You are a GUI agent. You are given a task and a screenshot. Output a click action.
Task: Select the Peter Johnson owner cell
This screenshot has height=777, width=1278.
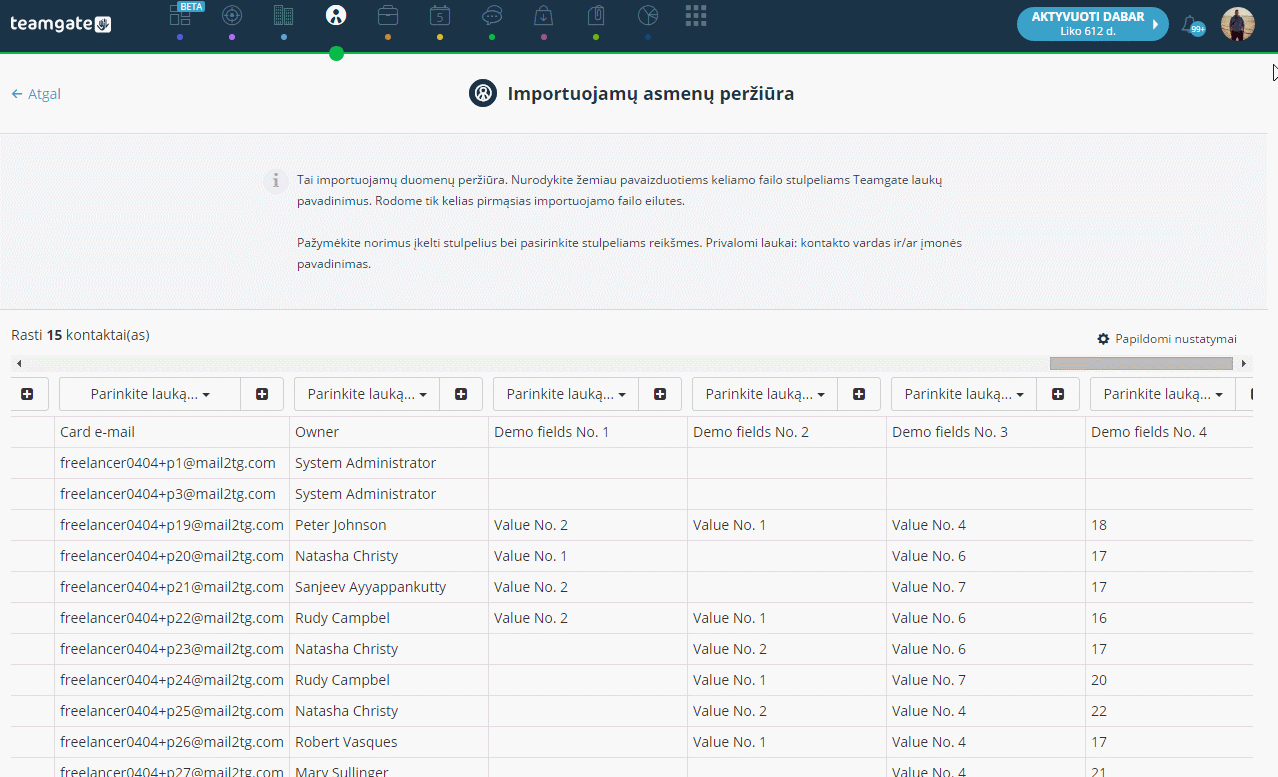pyautogui.click(x=388, y=525)
